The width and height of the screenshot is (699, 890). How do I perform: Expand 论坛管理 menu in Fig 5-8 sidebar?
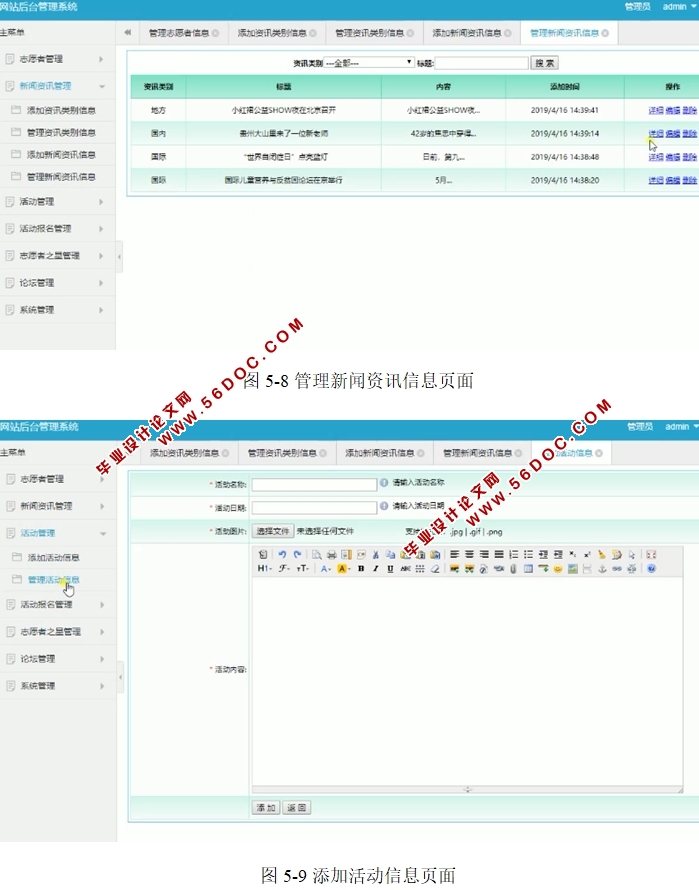[x=55, y=283]
